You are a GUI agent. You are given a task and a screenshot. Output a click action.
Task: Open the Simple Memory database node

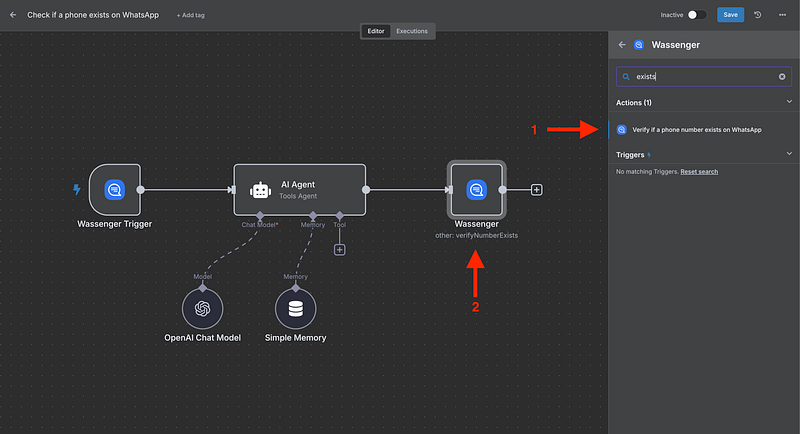(x=295, y=309)
